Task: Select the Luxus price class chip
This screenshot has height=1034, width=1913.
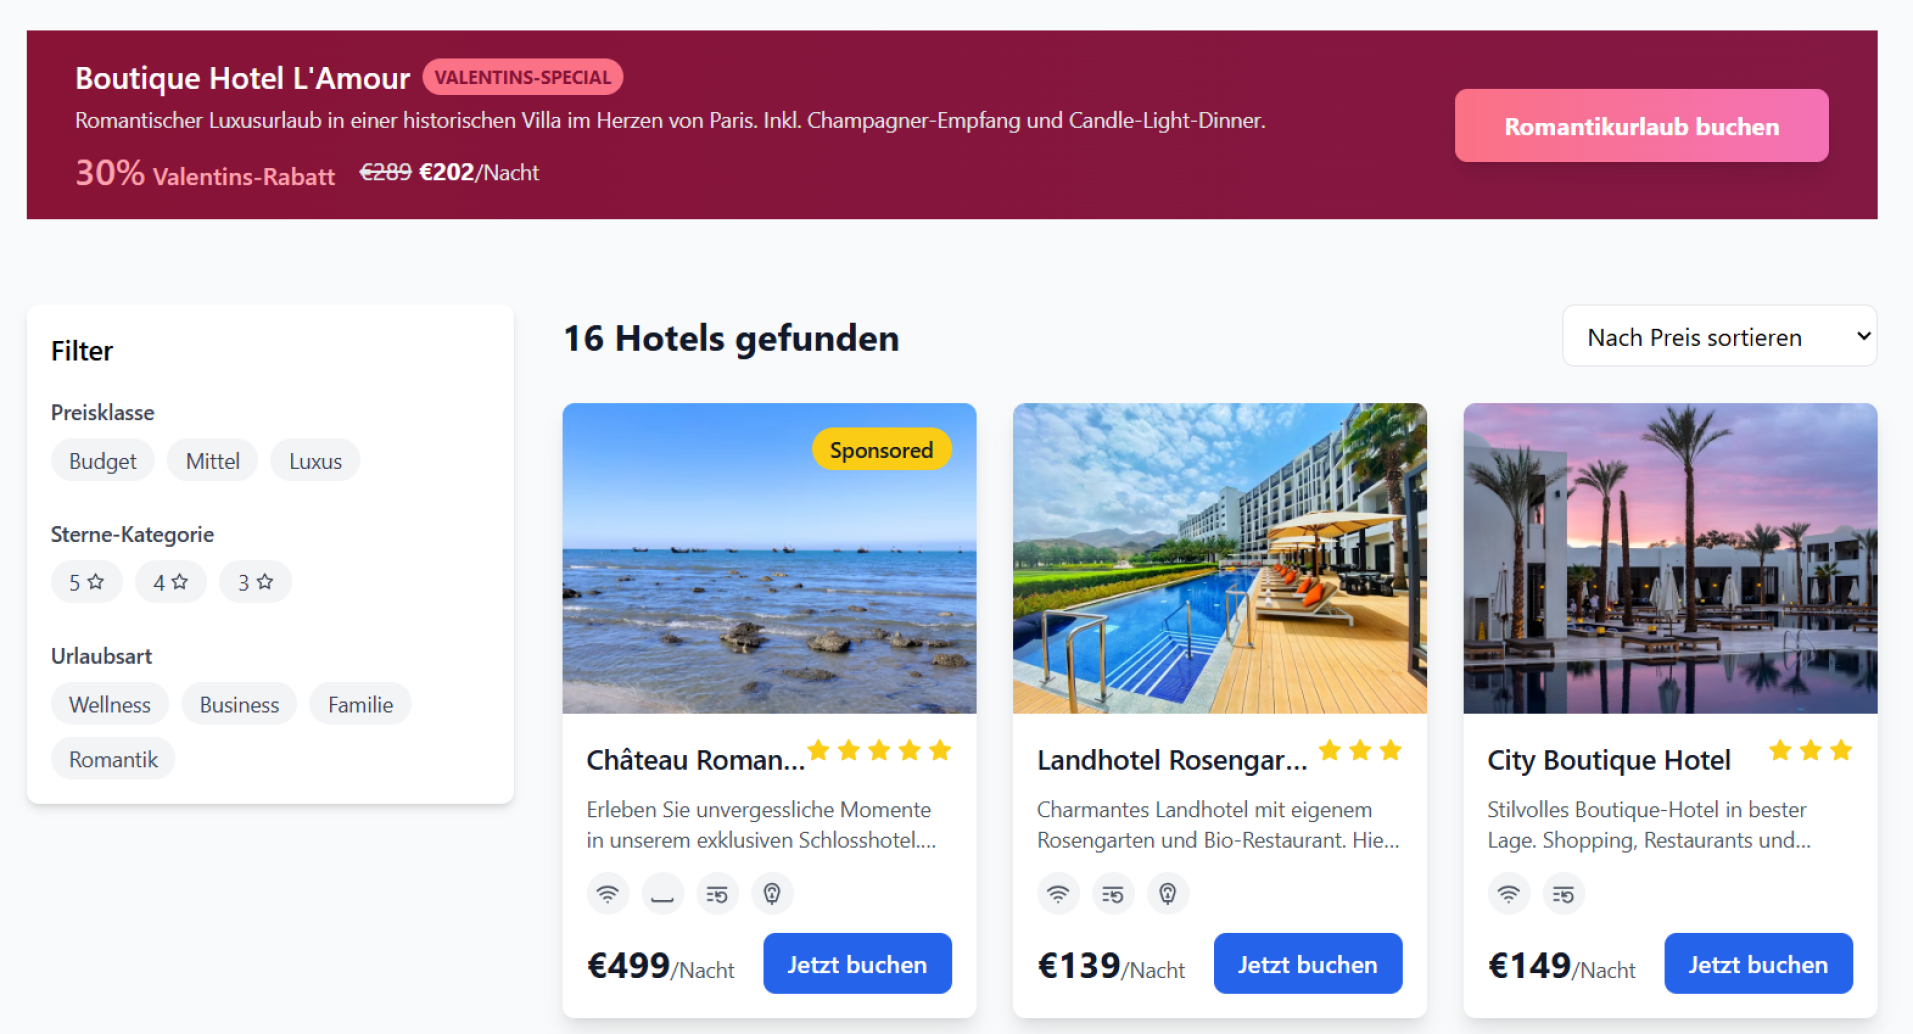Action: pyautogui.click(x=315, y=461)
